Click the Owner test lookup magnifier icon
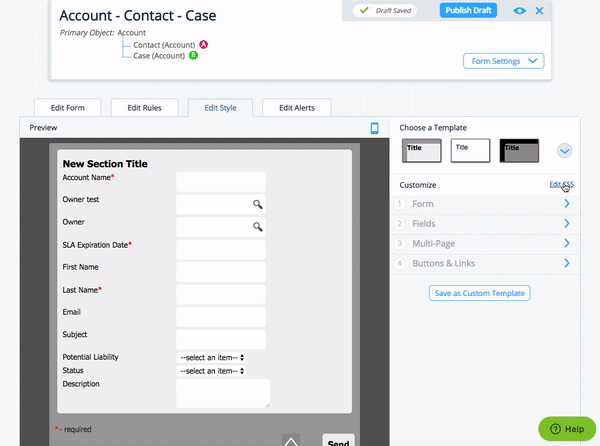The width and height of the screenshot is (600, 446). click(x=257, y=204)
